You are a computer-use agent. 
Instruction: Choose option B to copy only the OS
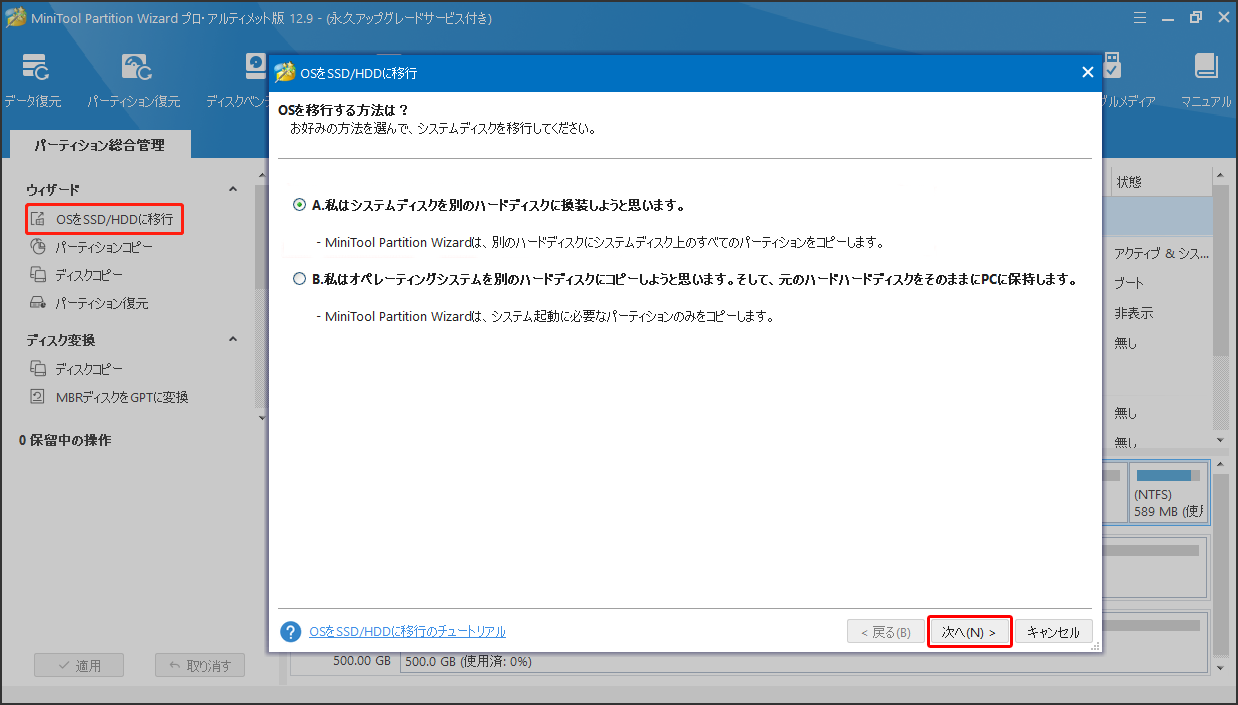[x=298, y=278]
